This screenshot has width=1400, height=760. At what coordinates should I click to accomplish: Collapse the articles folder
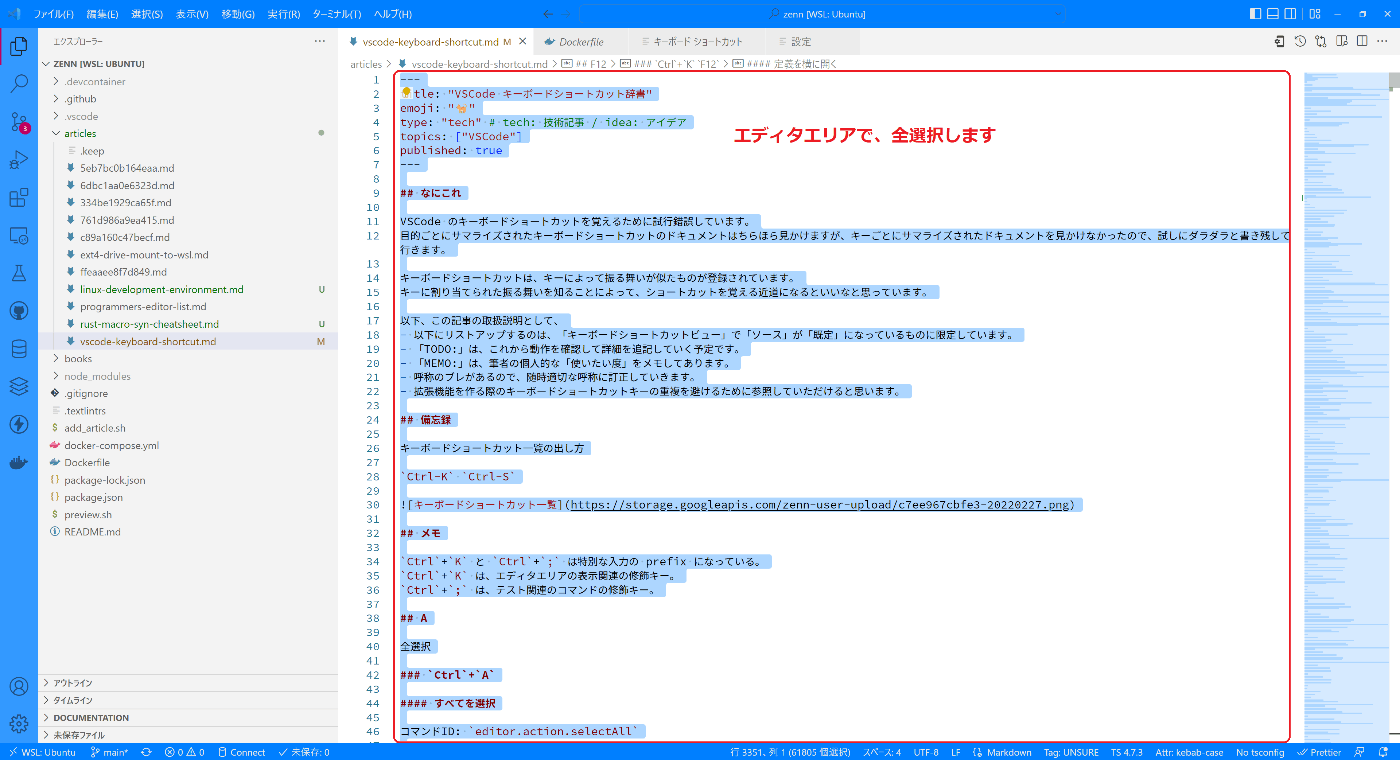188,133
